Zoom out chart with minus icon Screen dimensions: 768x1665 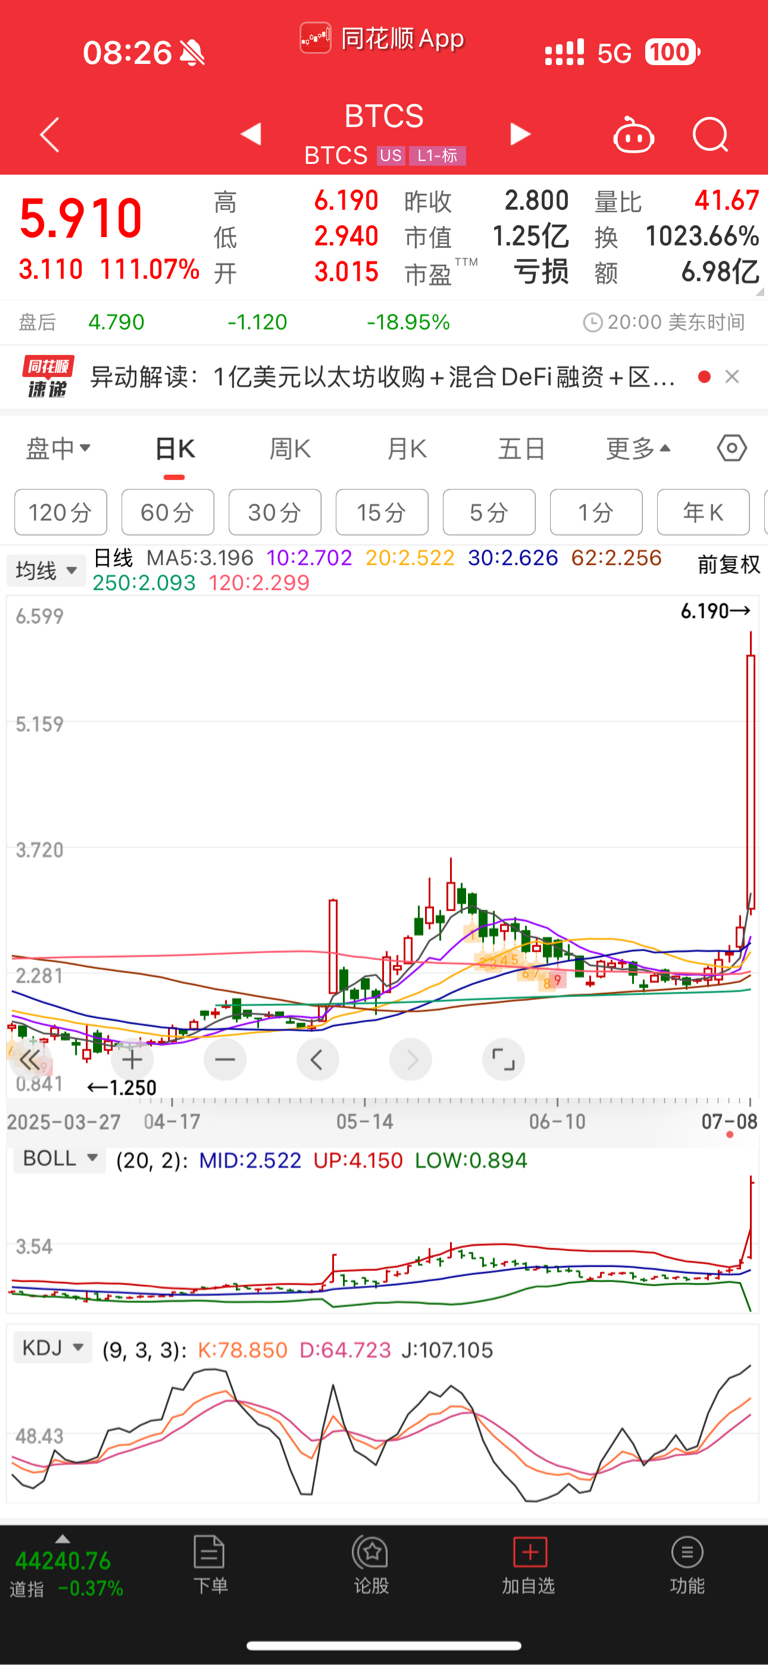pyautogui.click(x=225, y=1060)
